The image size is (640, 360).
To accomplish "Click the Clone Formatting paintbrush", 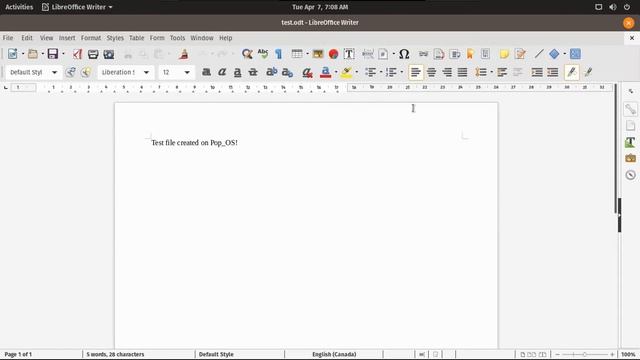I will 184,54.
